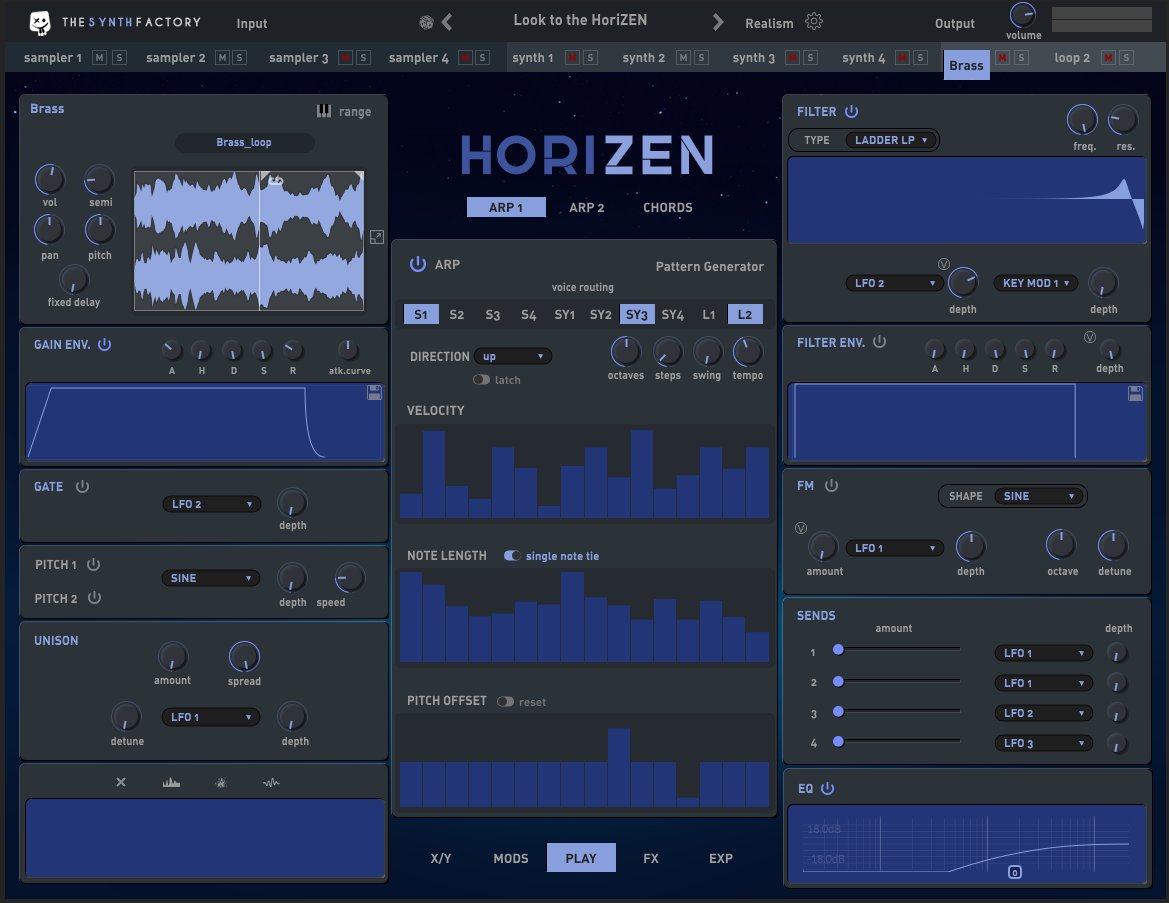Turn on pitch offset reset toggle

pos(505,702)
